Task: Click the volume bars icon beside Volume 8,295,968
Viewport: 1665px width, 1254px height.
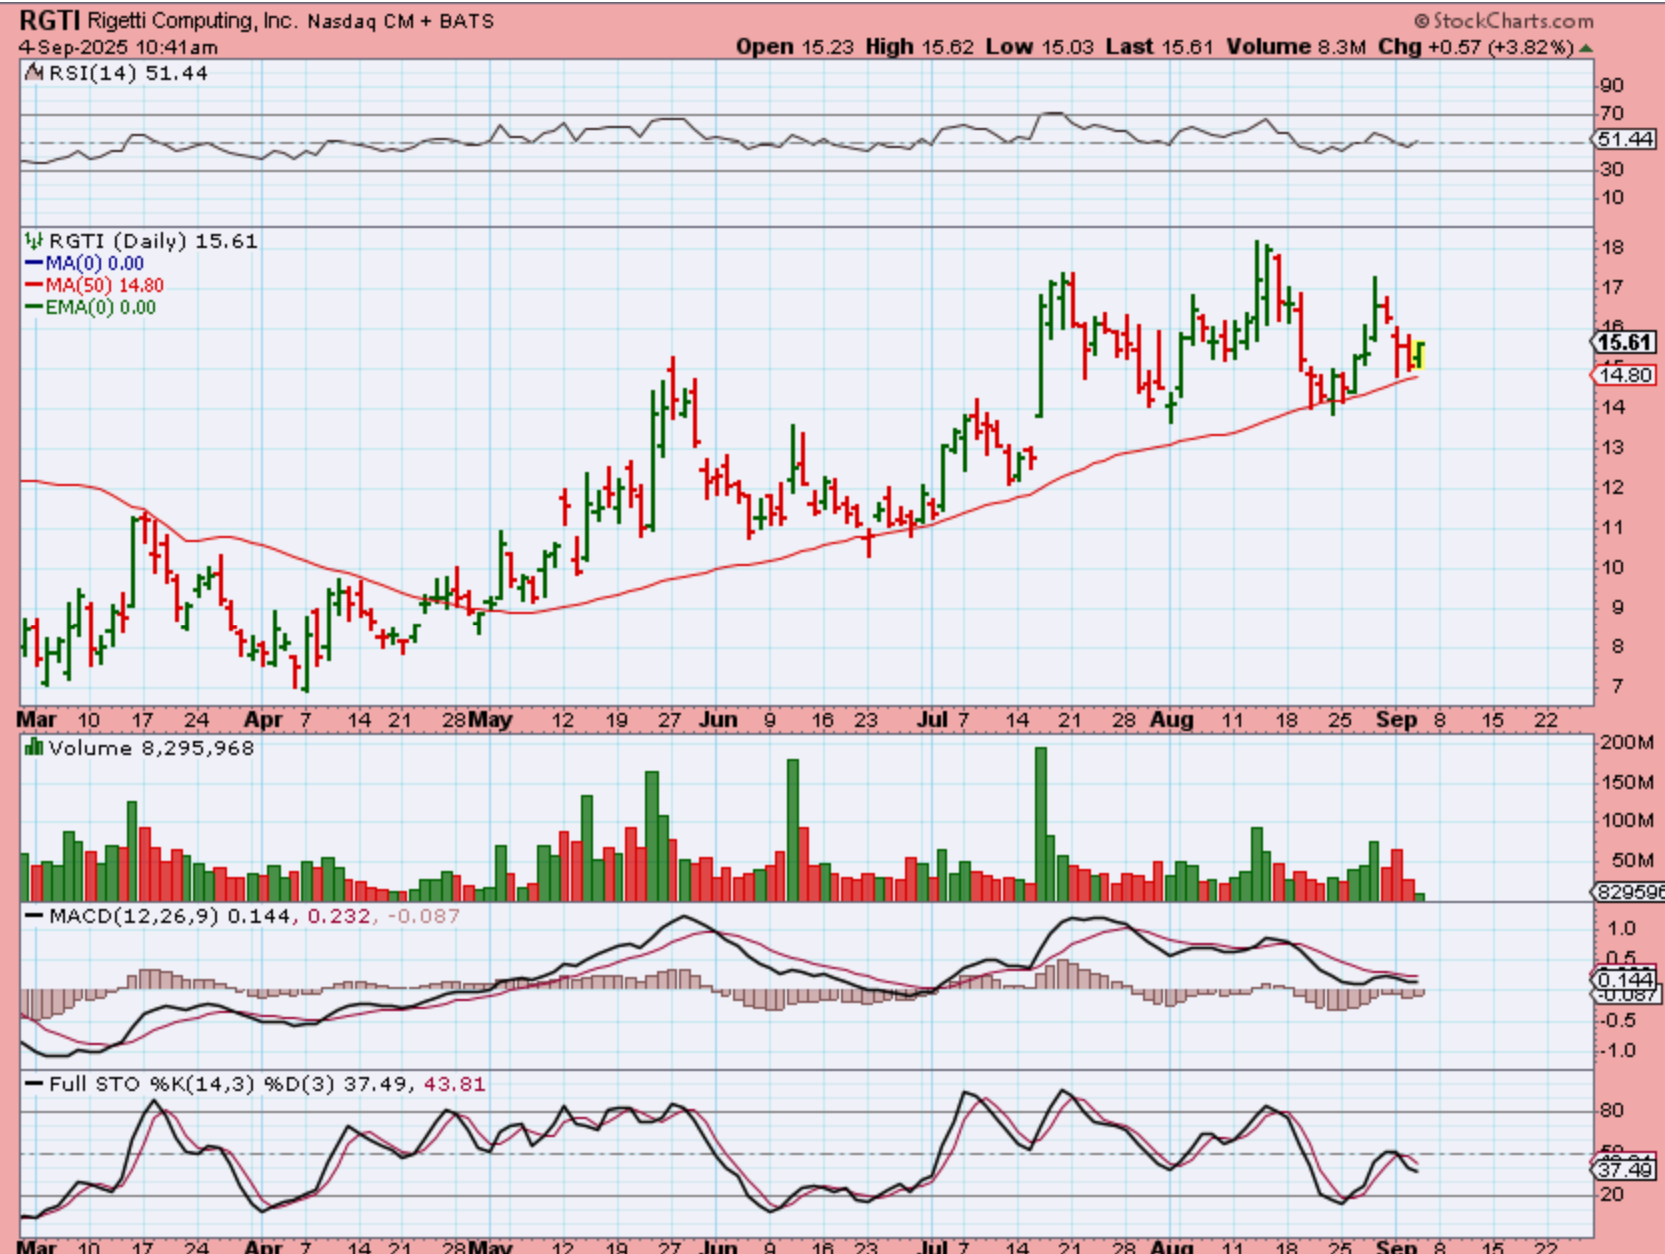Action: pyautogui.click(x=34, y=748)
